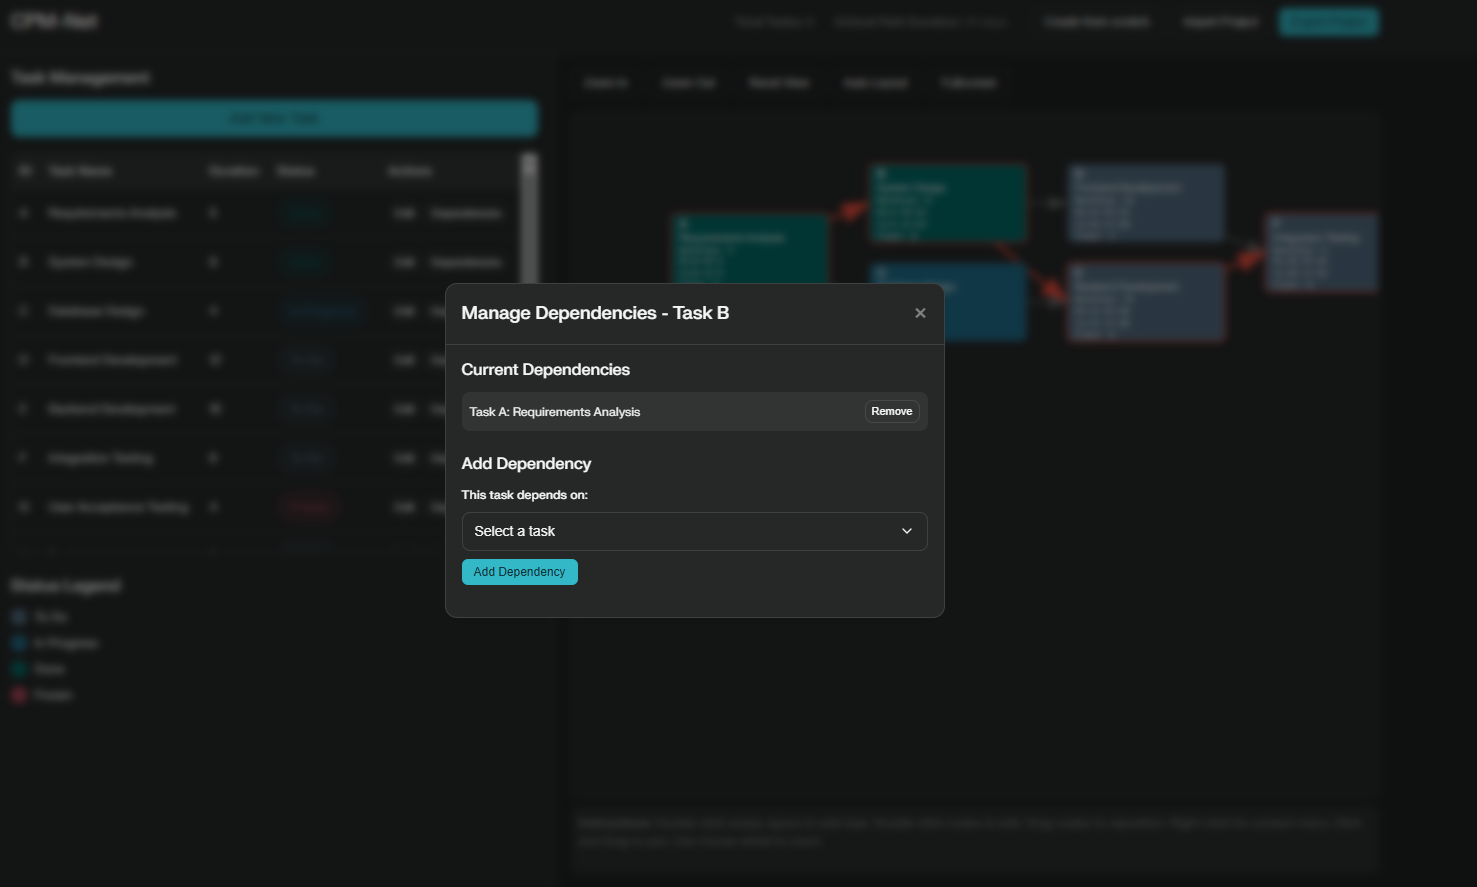The width and height of the screenshot is (1477, 887).
Task: Select the Integration Testing node in diagram
Action: (1320, 253)
